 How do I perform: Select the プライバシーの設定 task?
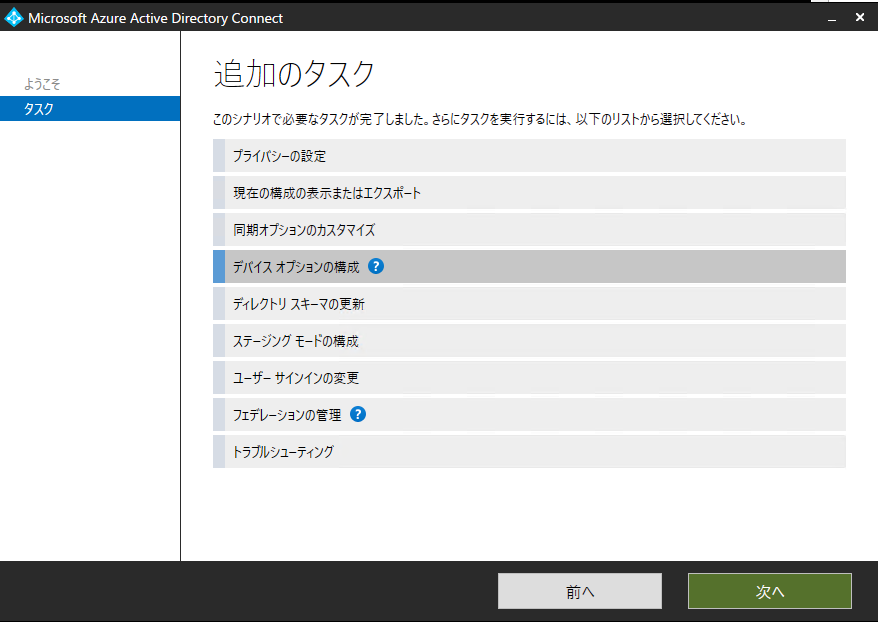(x=529, y=156)
